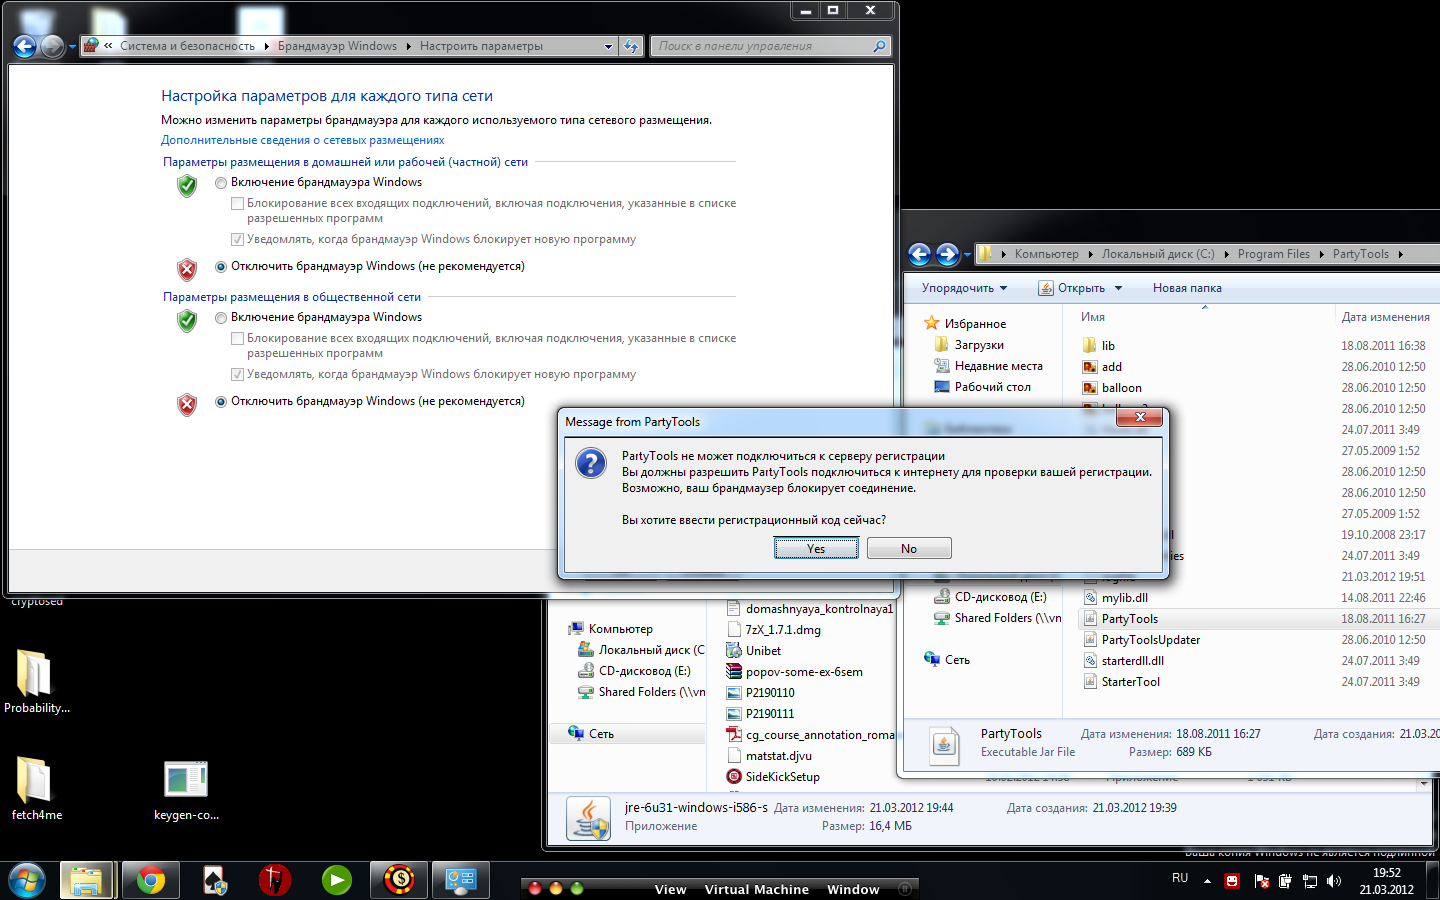
Task: Go forward in firewall control panel window
Action: 52,46
